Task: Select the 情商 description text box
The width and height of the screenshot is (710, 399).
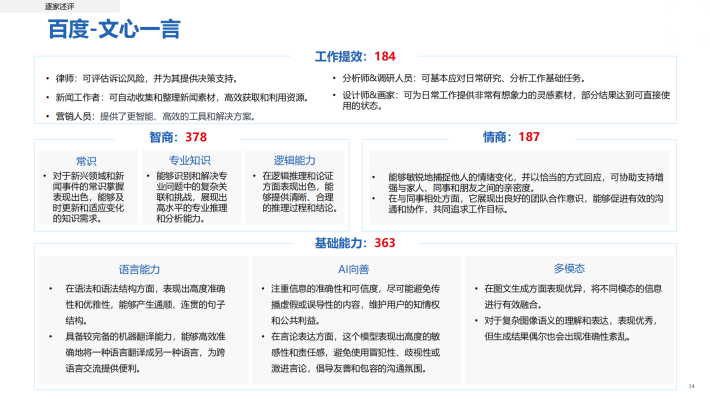Action: 519,187
